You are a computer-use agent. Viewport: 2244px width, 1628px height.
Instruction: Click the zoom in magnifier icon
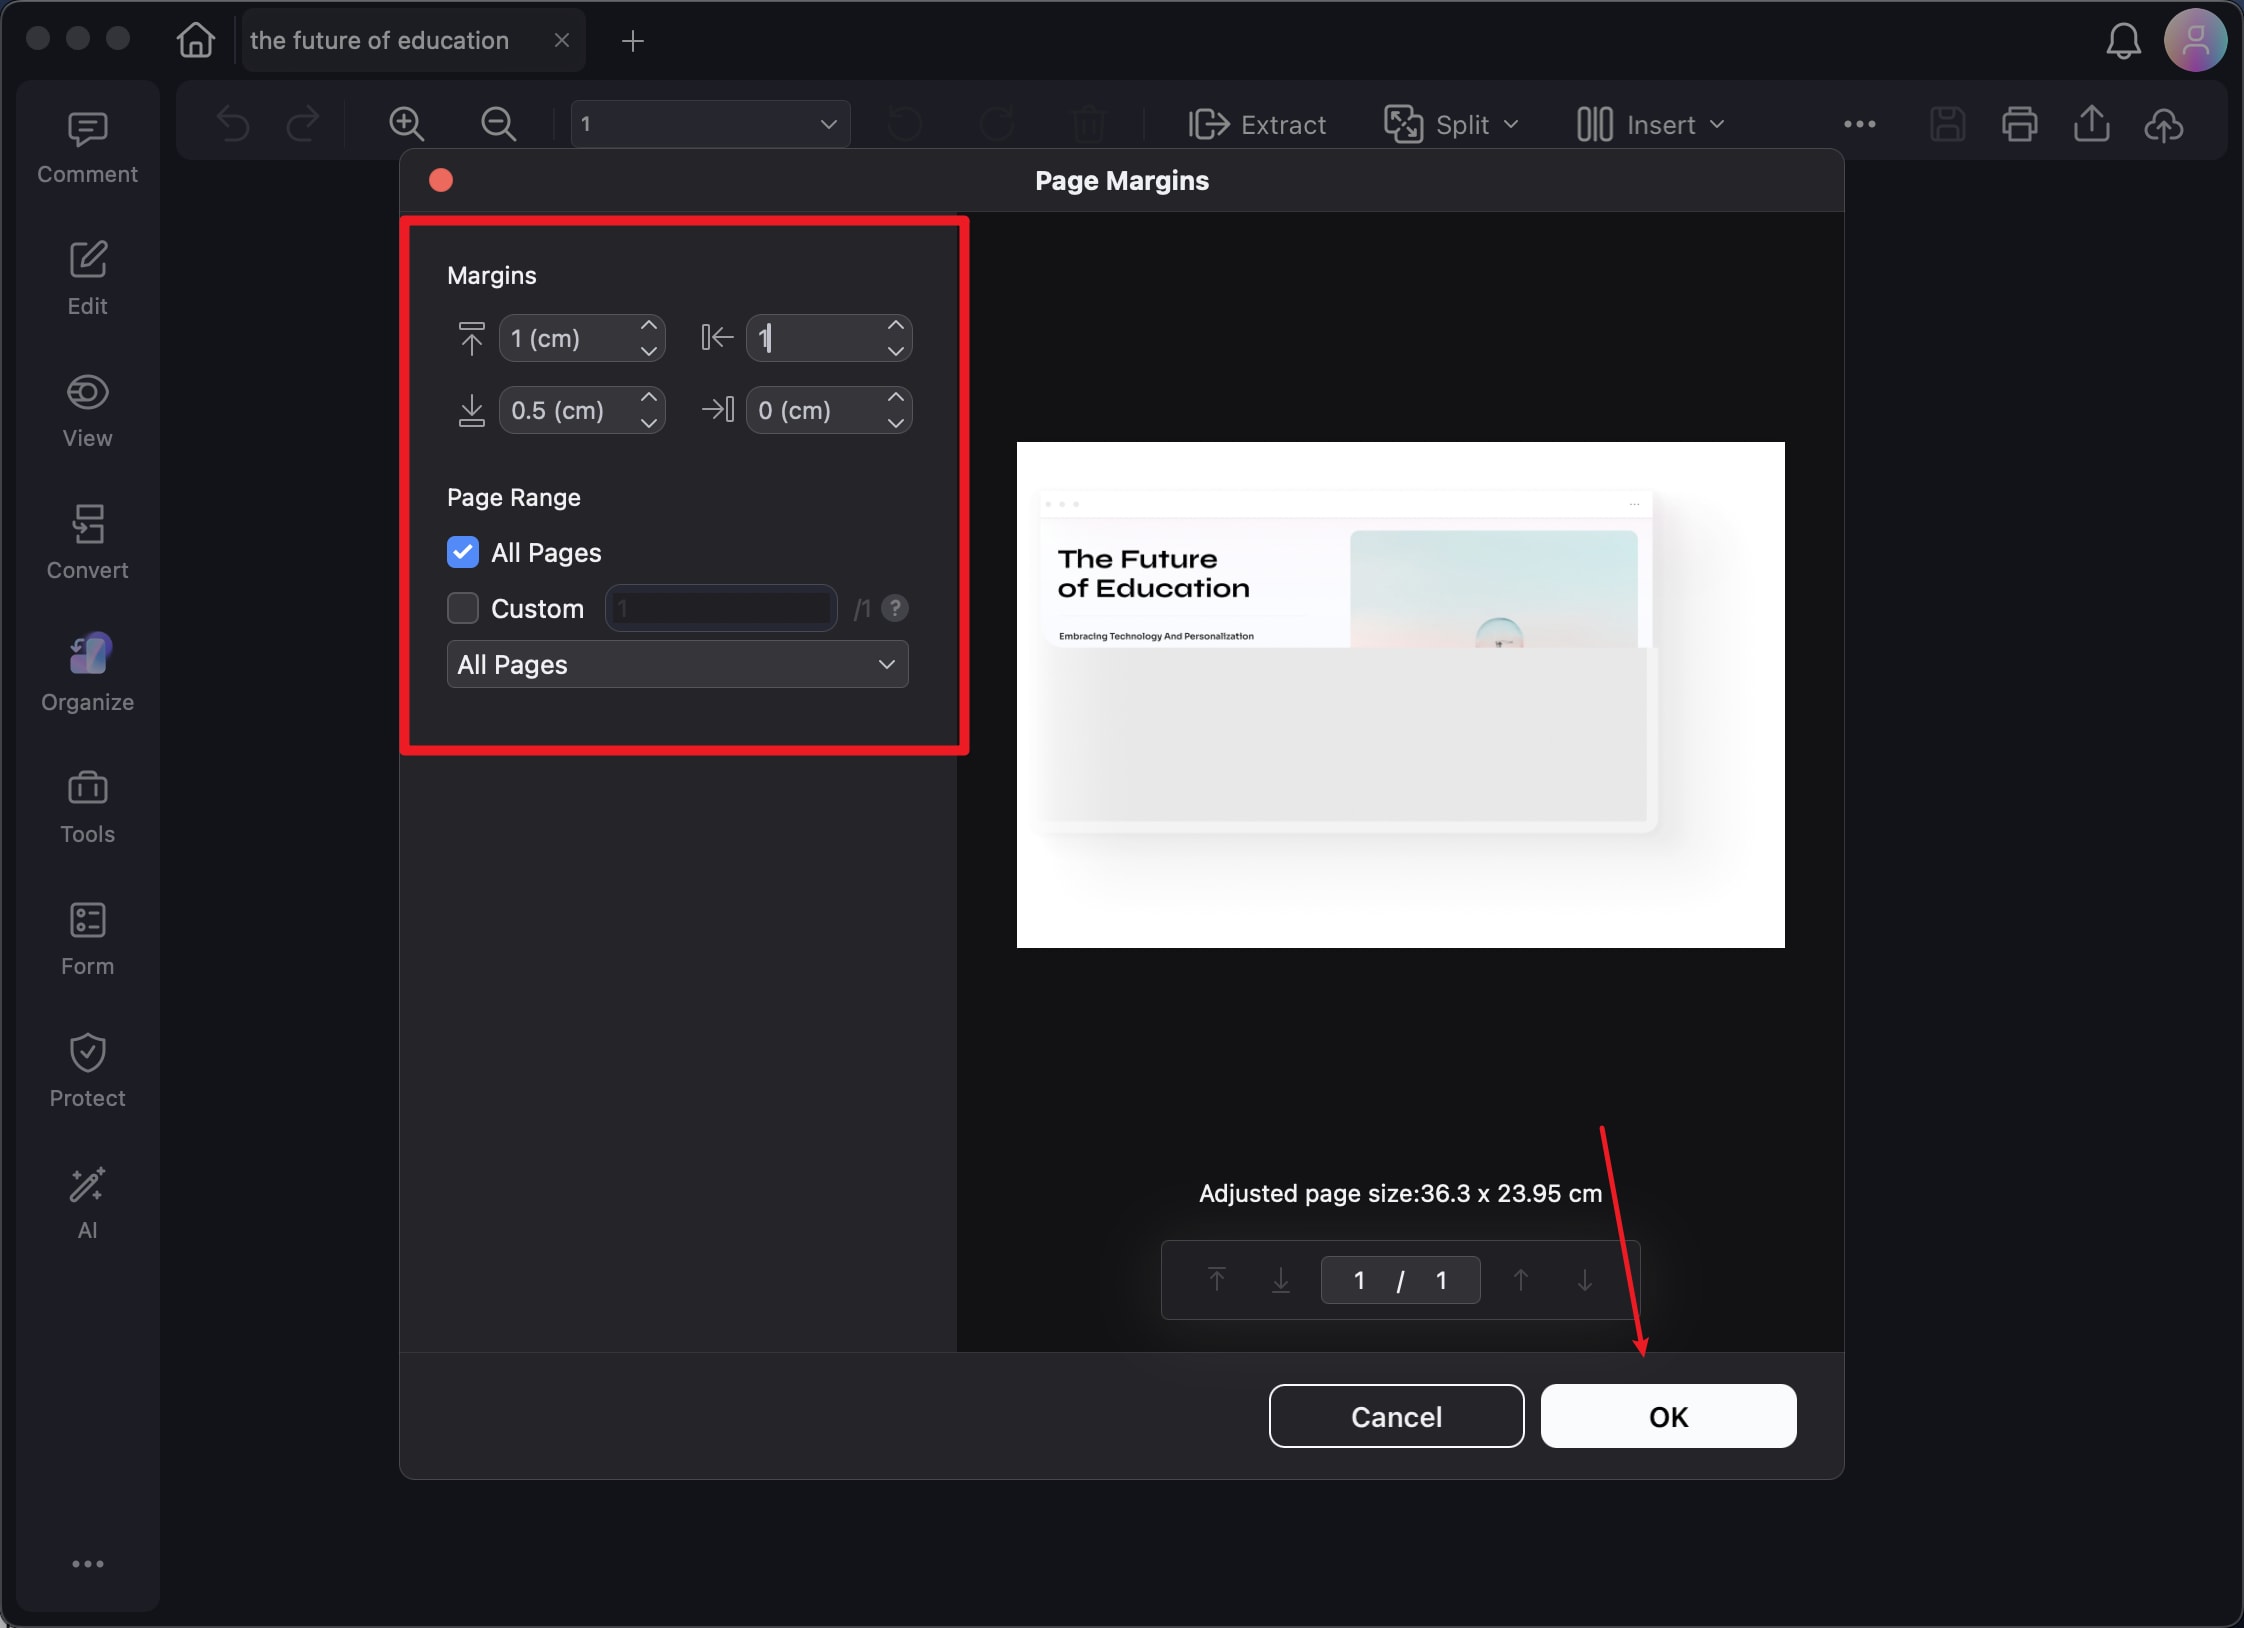click(406, 124)
